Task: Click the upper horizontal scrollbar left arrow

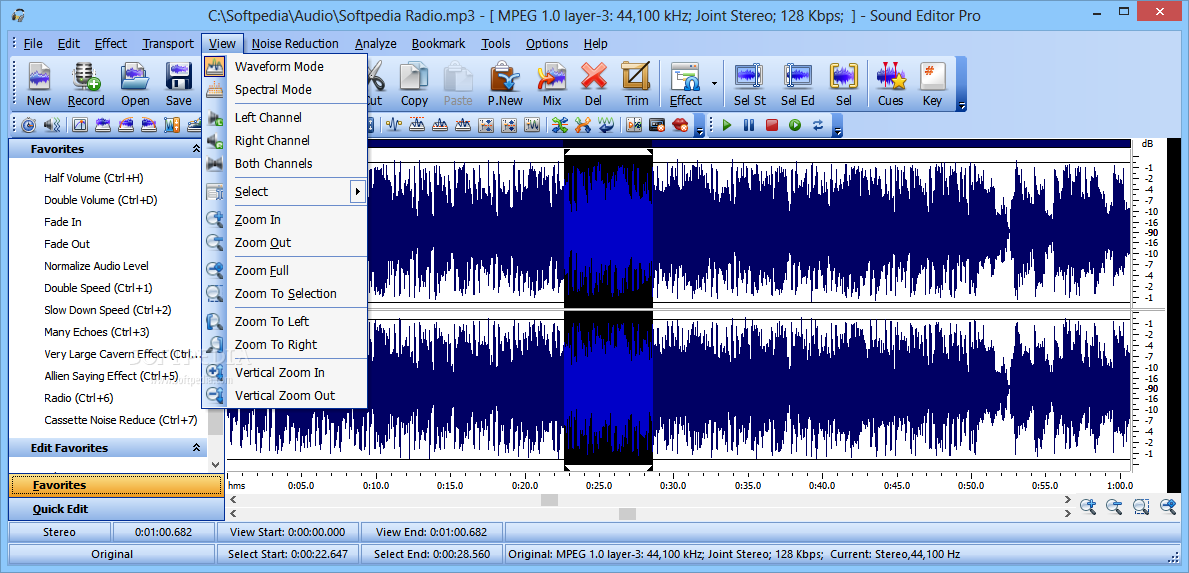Action: tap(233, 499)
